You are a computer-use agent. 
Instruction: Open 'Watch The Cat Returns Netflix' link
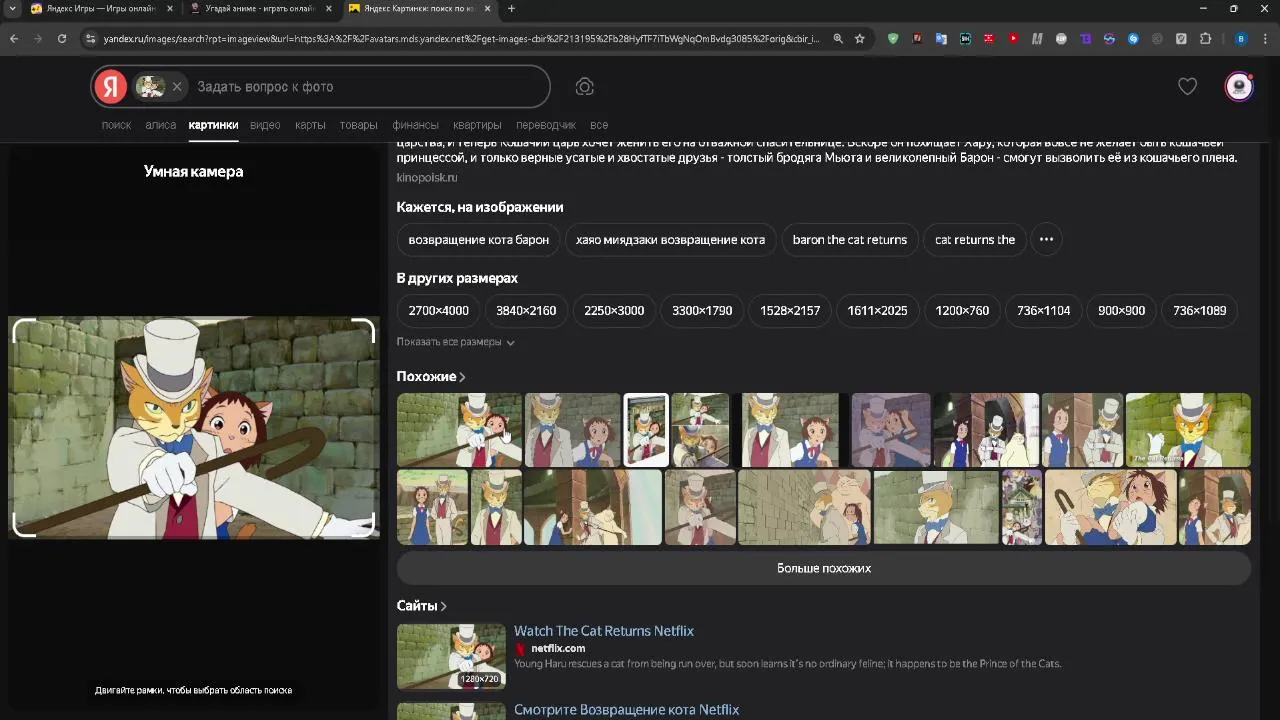[x=604, y=631]
